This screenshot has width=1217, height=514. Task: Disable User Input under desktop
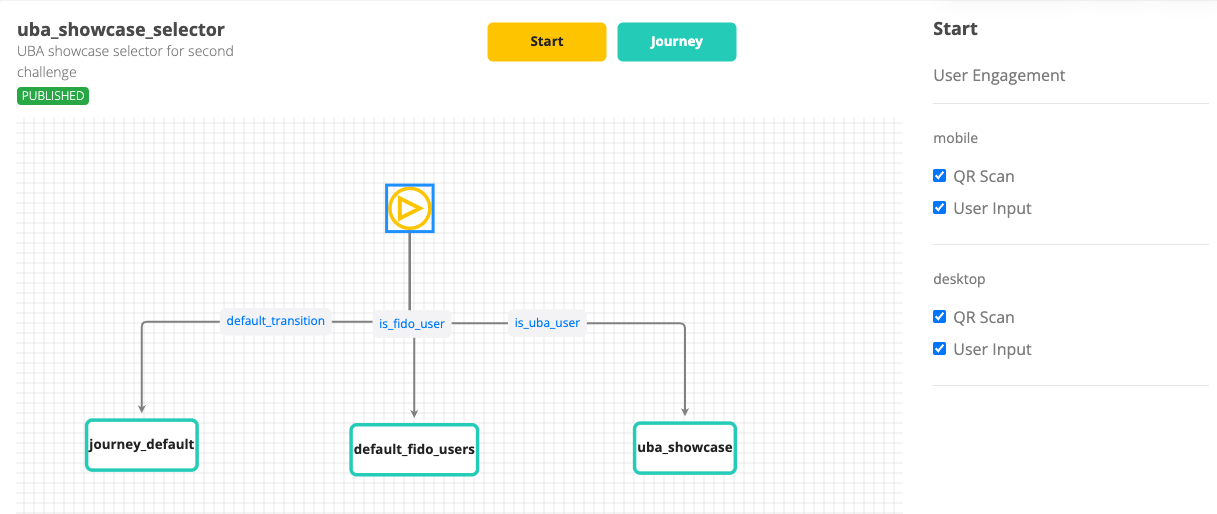pyautogui.click(x=939, y=349)
